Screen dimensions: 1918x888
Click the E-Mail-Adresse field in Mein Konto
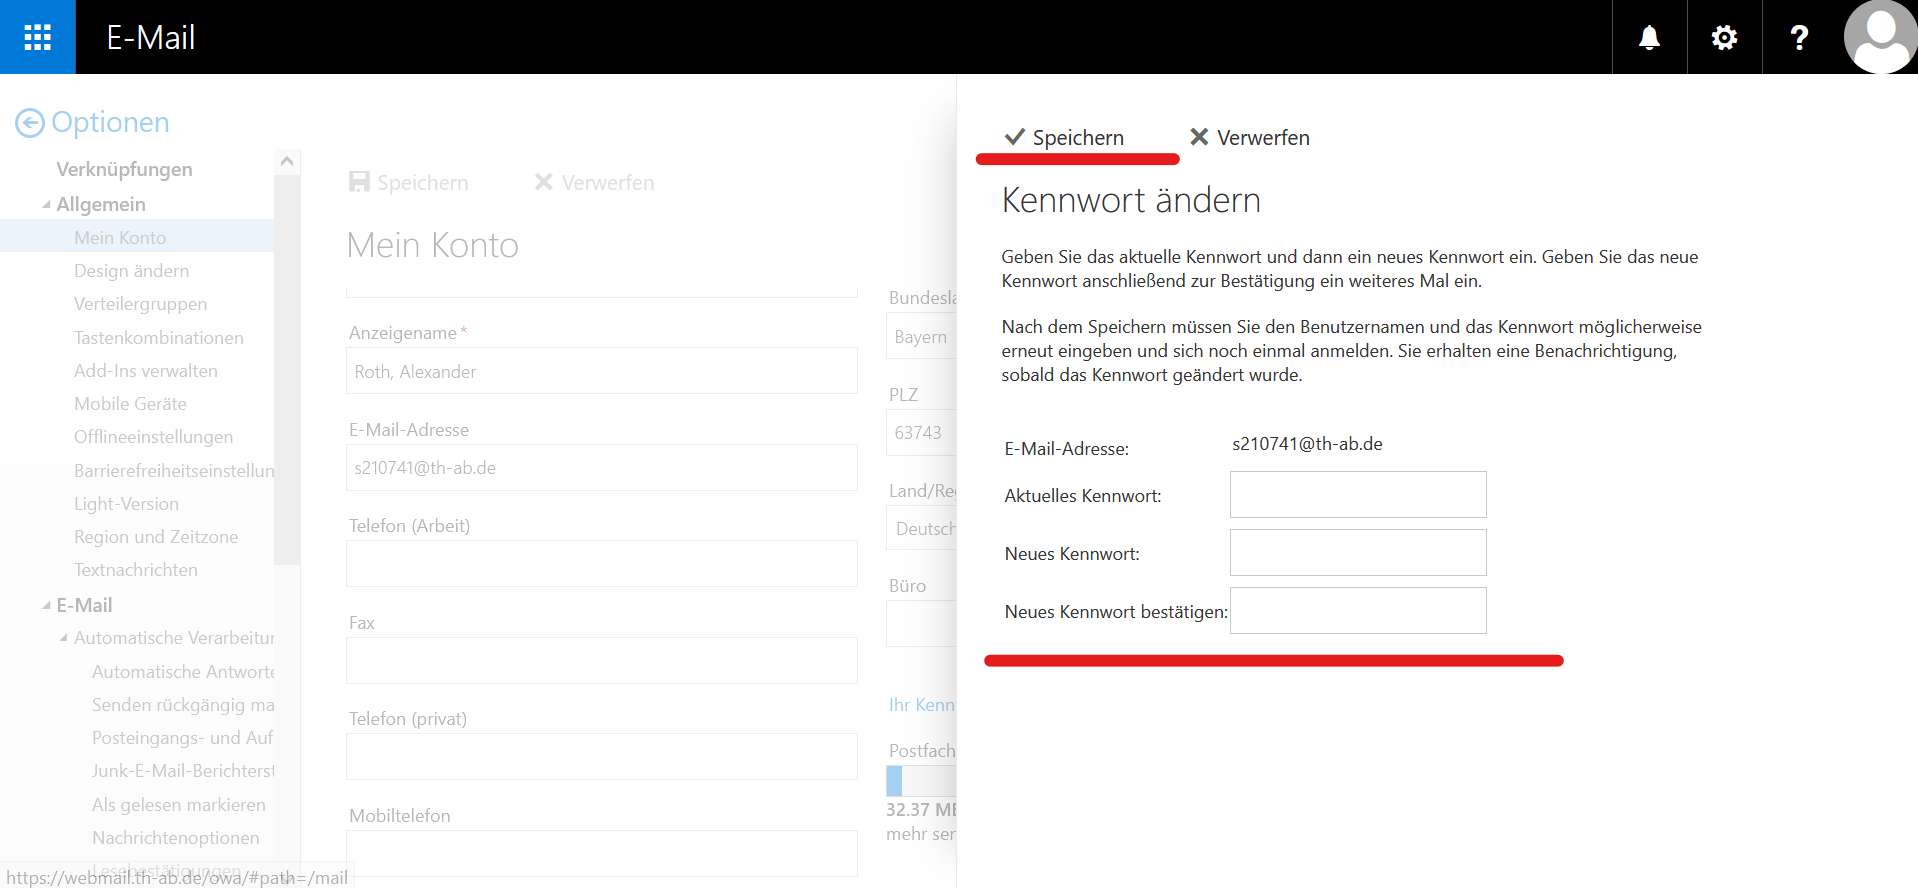(602, 467)
